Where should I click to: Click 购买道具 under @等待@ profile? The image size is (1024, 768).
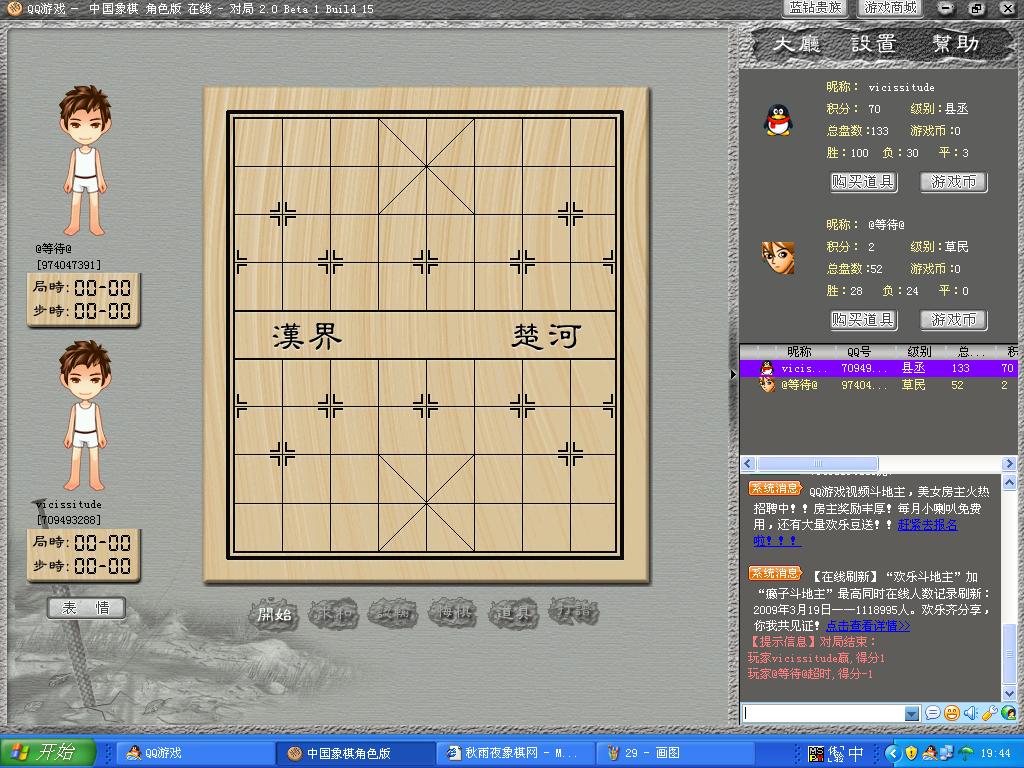click(863, 319)
